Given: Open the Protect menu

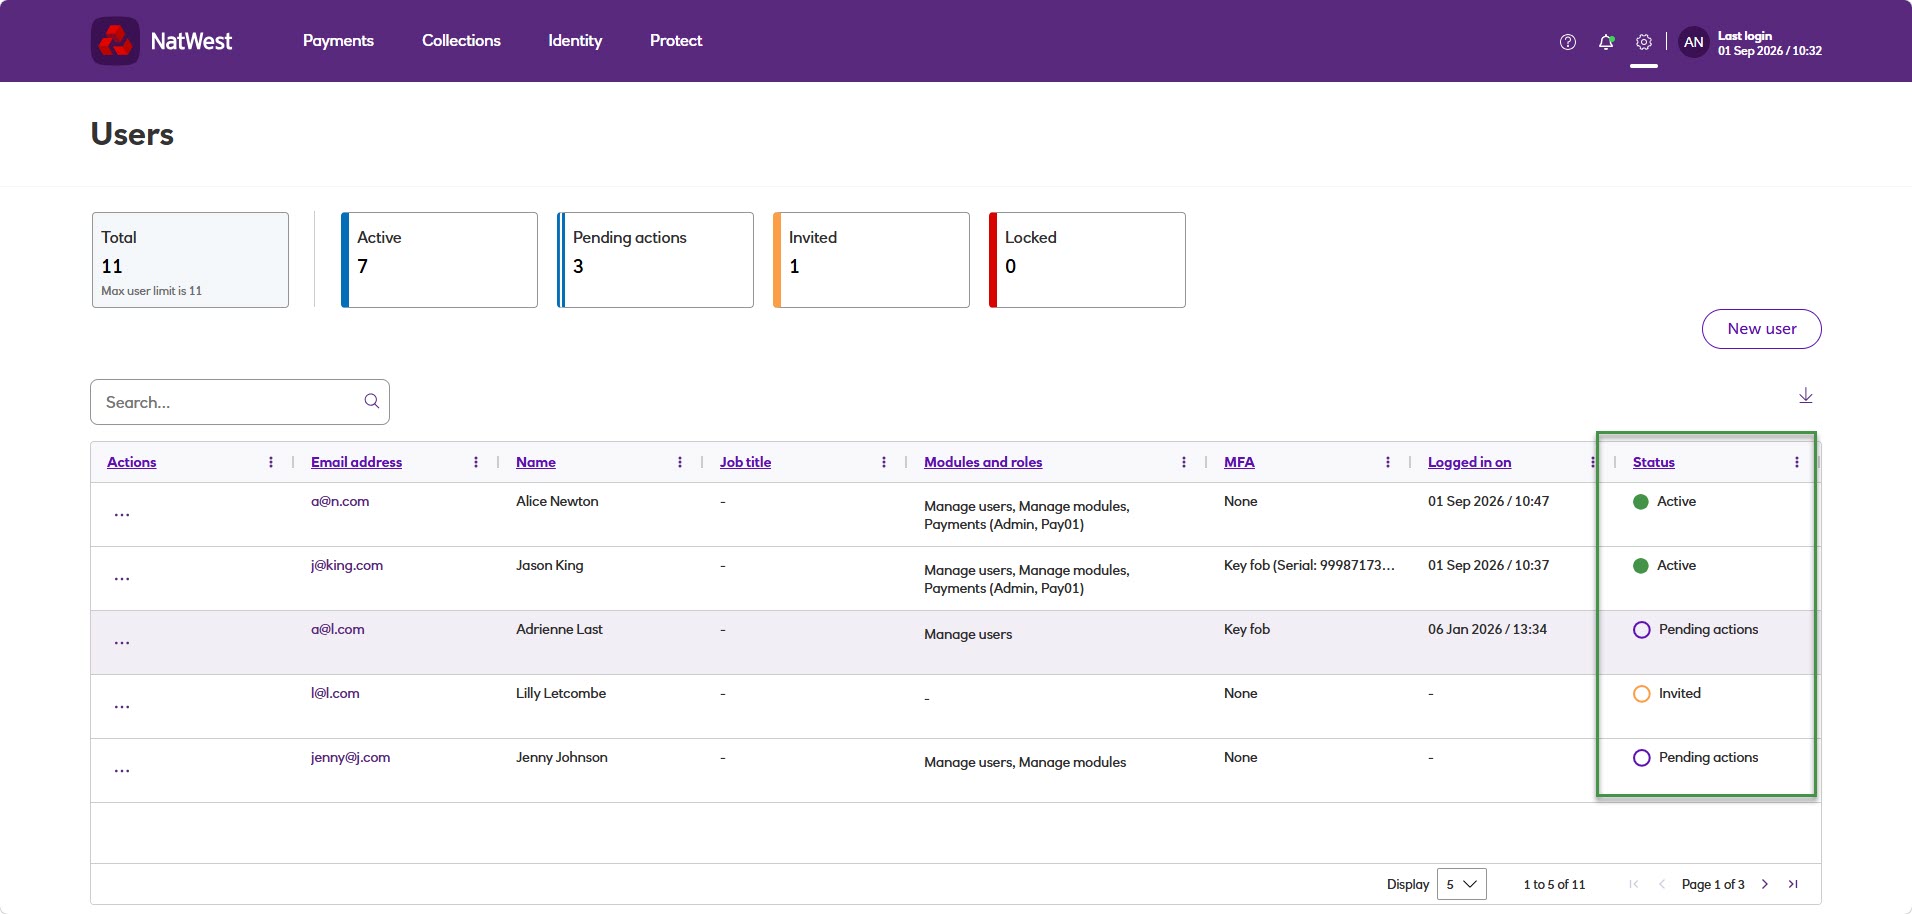Looking at the screenshot, I should (676, 41).
